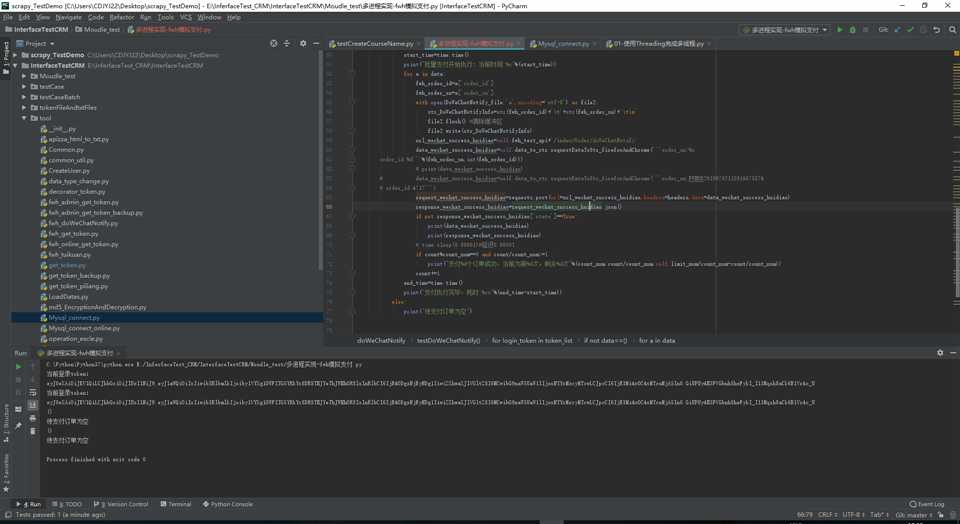The image size is (960, 524).
Task: Pin the Run tab
Action: click(18, 425)
